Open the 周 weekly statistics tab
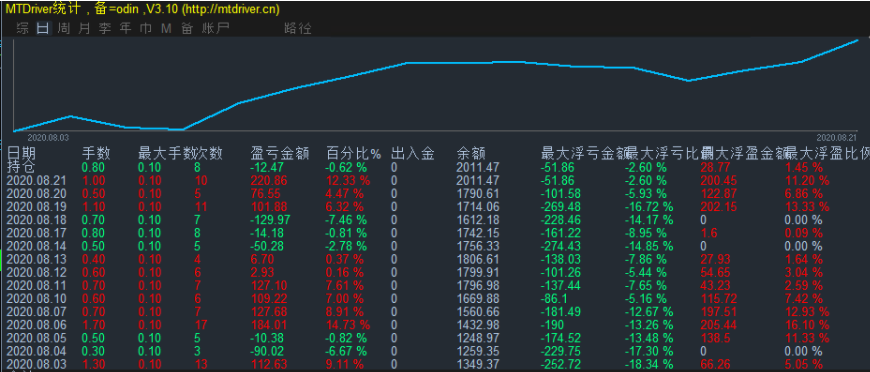The height and width of the screenshot is (372, 870). click(x=64, y=28)
